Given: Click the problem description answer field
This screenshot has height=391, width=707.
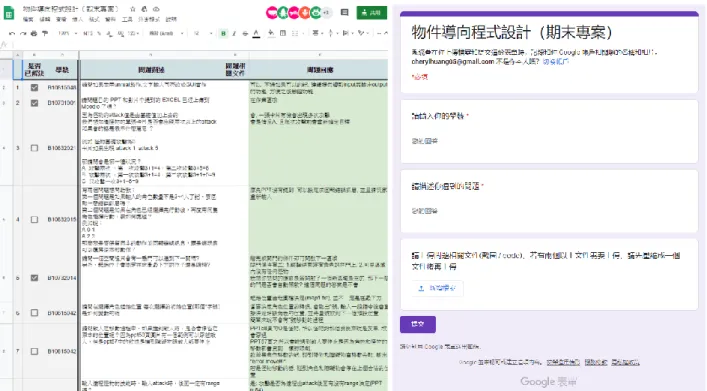Looking at the screenshot, I should 549,211.
